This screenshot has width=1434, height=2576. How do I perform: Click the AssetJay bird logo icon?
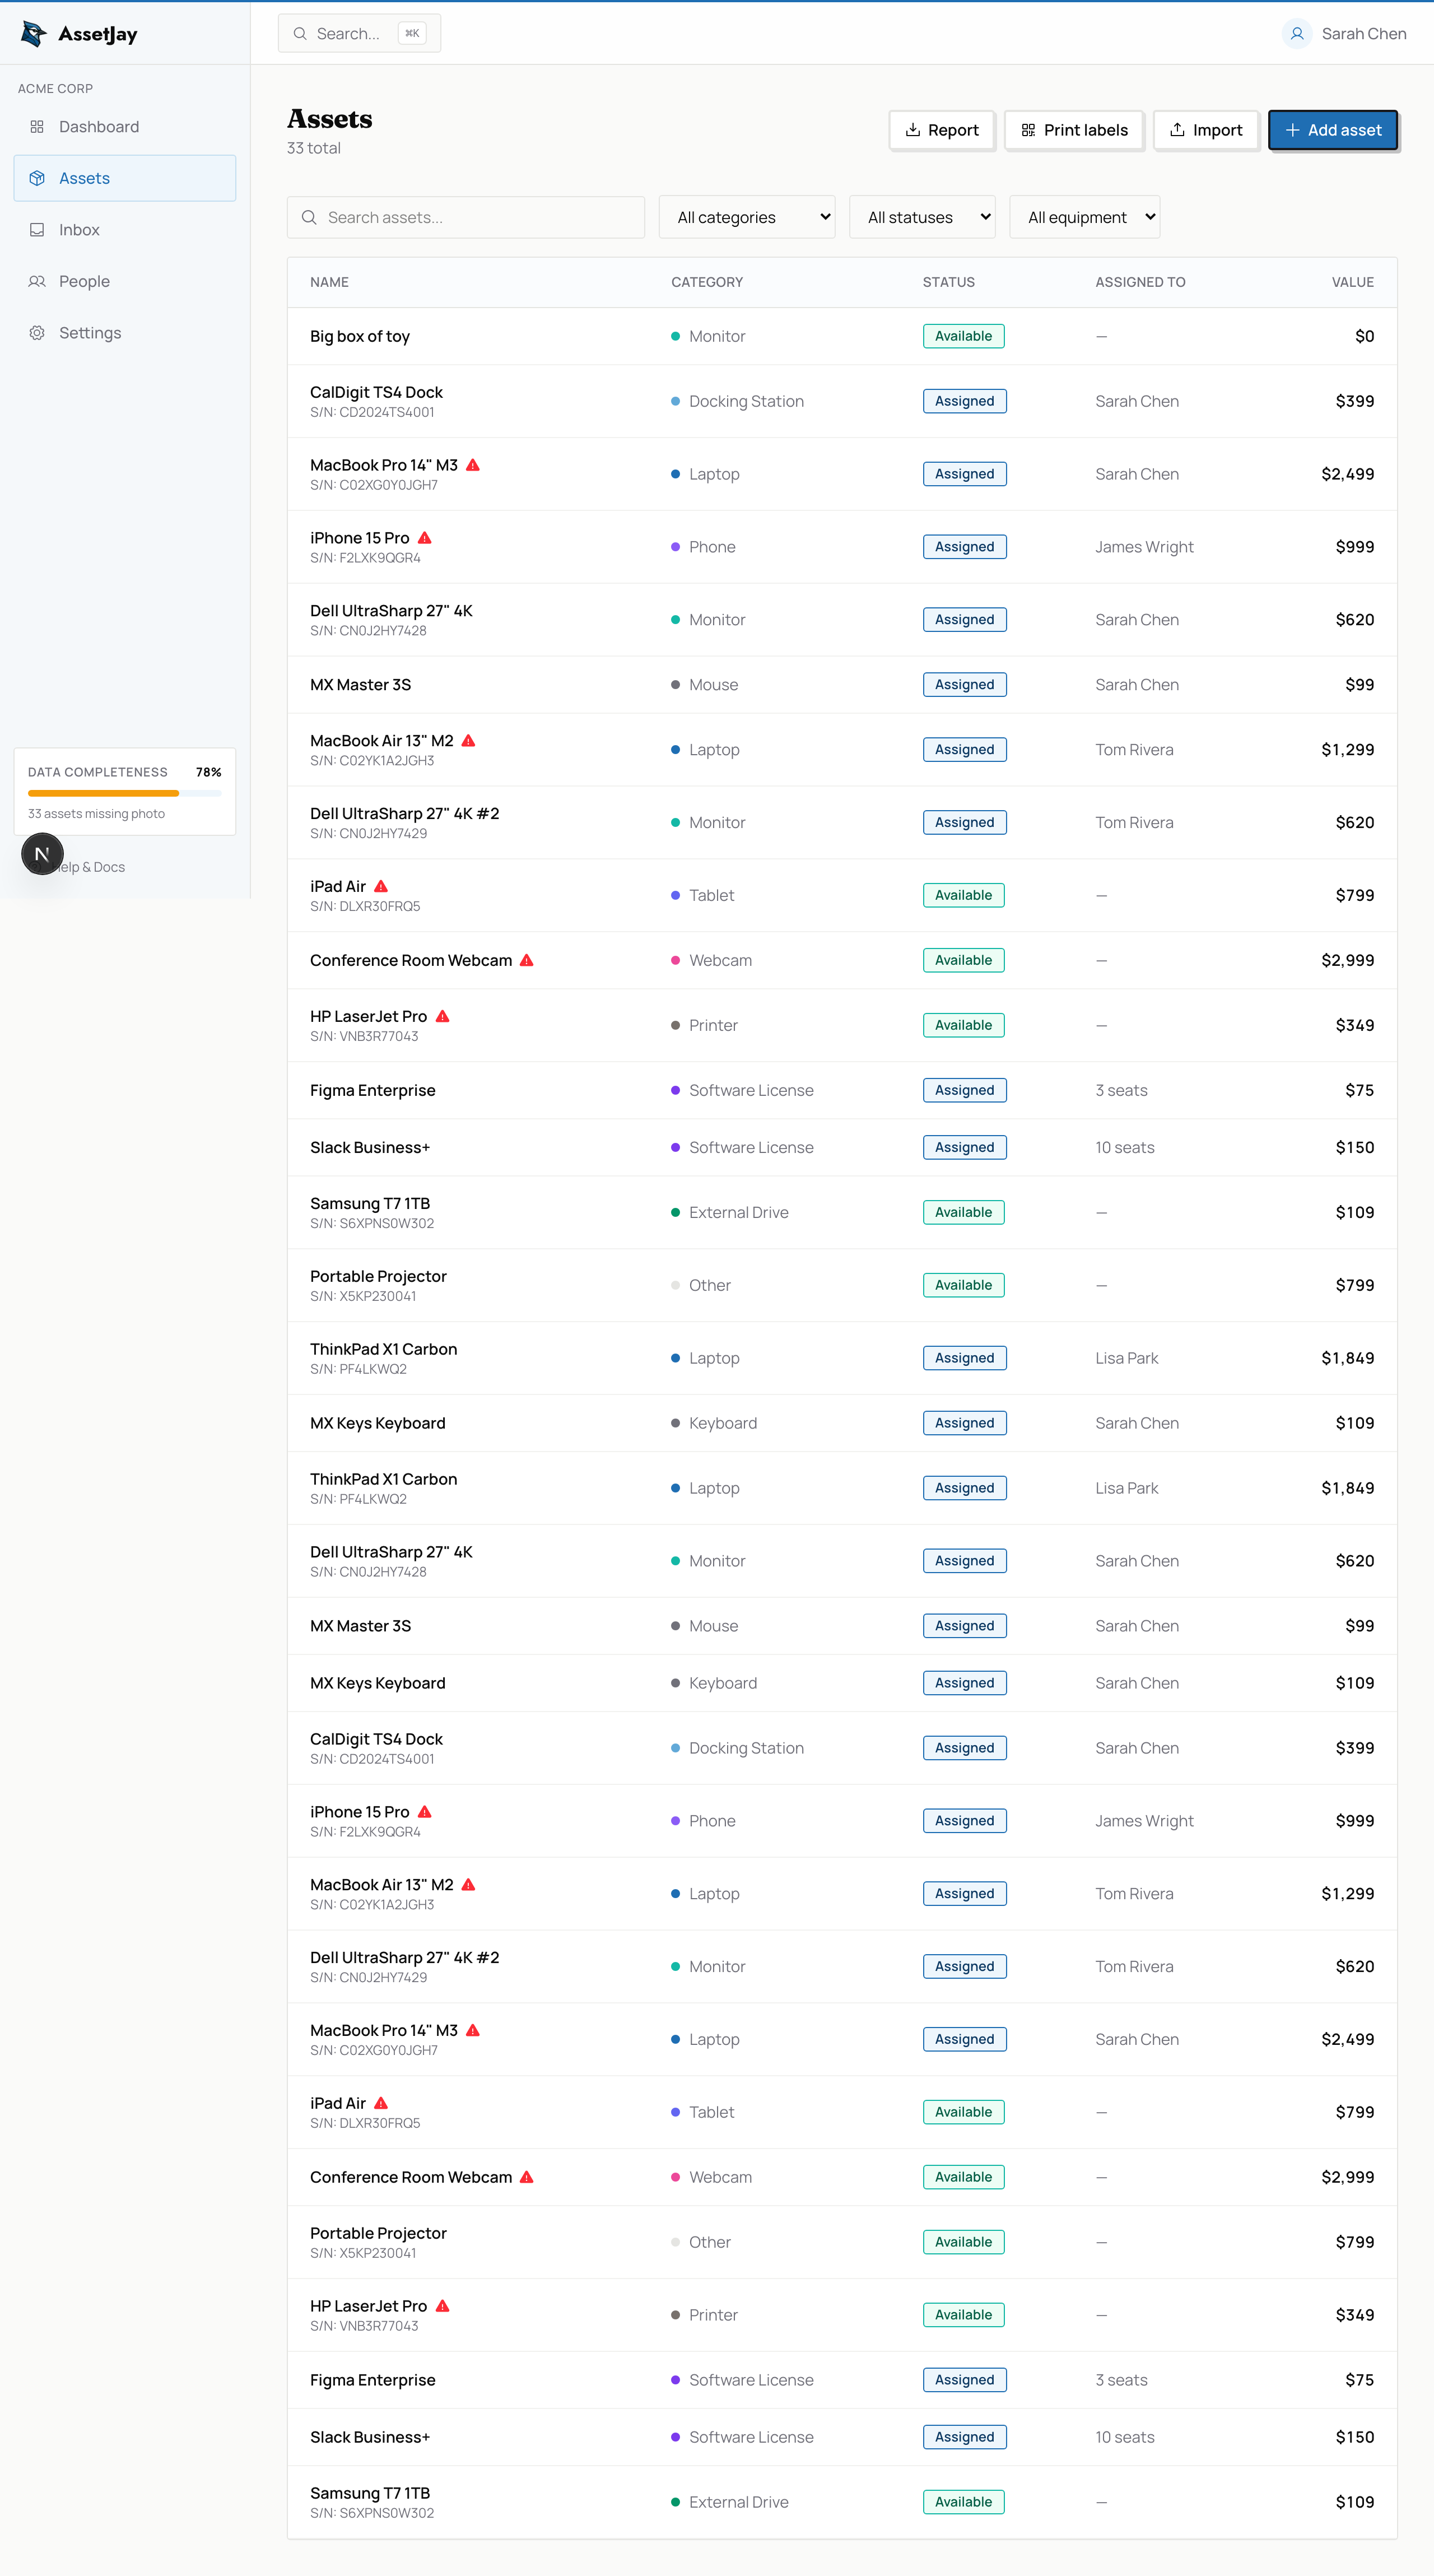pyautogui.click(x=33, y=34)
